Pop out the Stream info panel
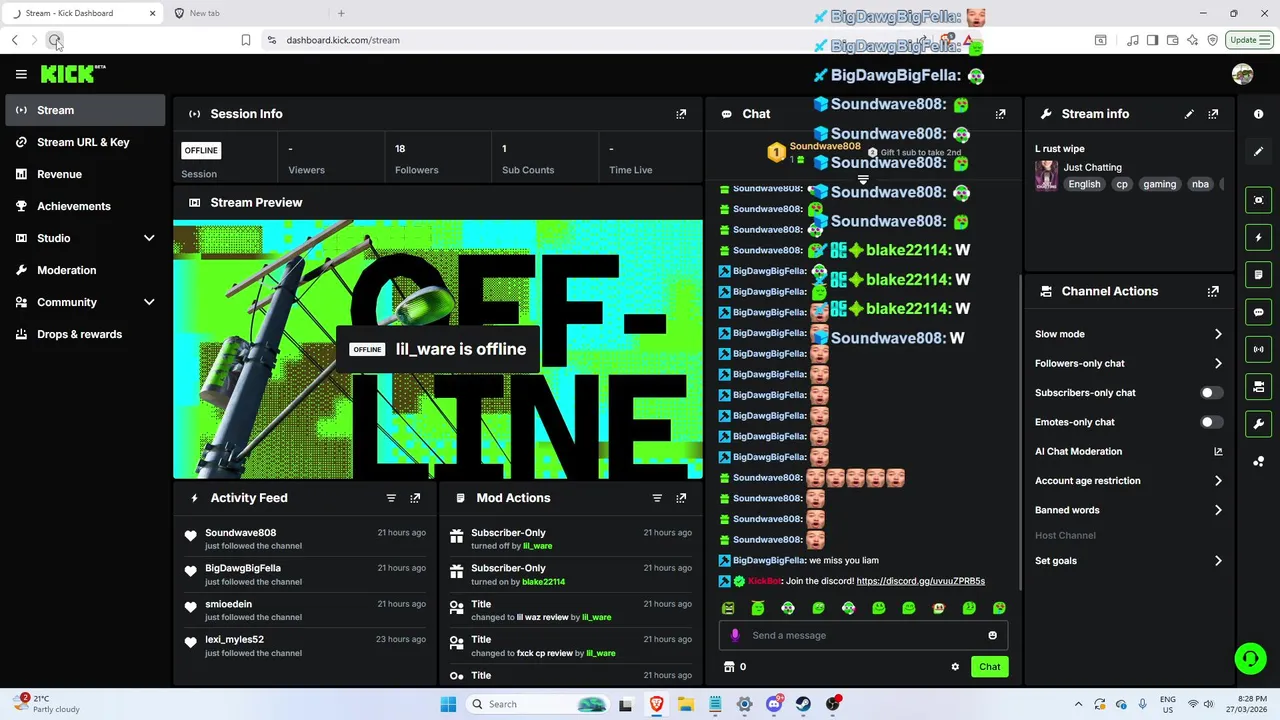The height and width of the screenshot is (720, 1280). (x=1213, y=114)
